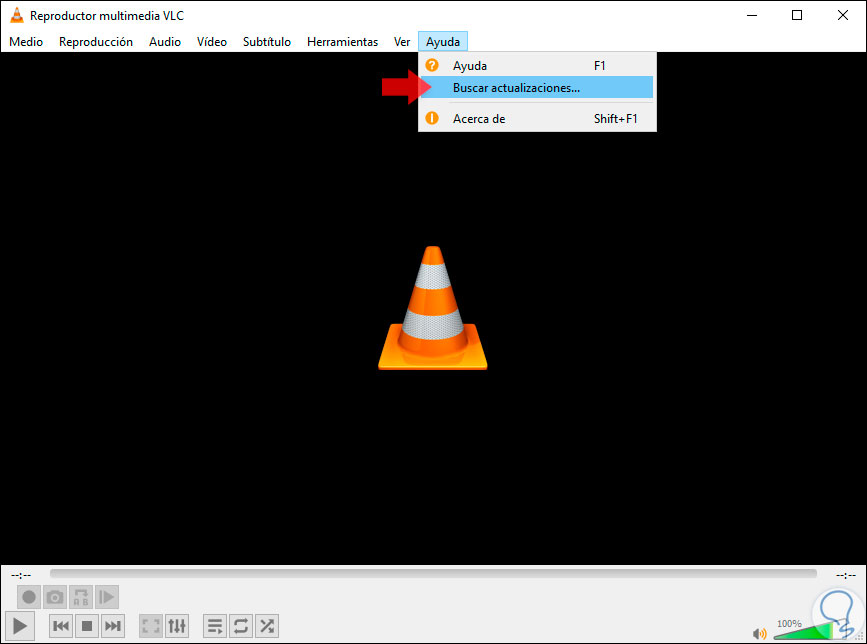The width and height of the screenshot is (867, 644).
Task: Open the Ver menu
Action: [x=402, y=42]
